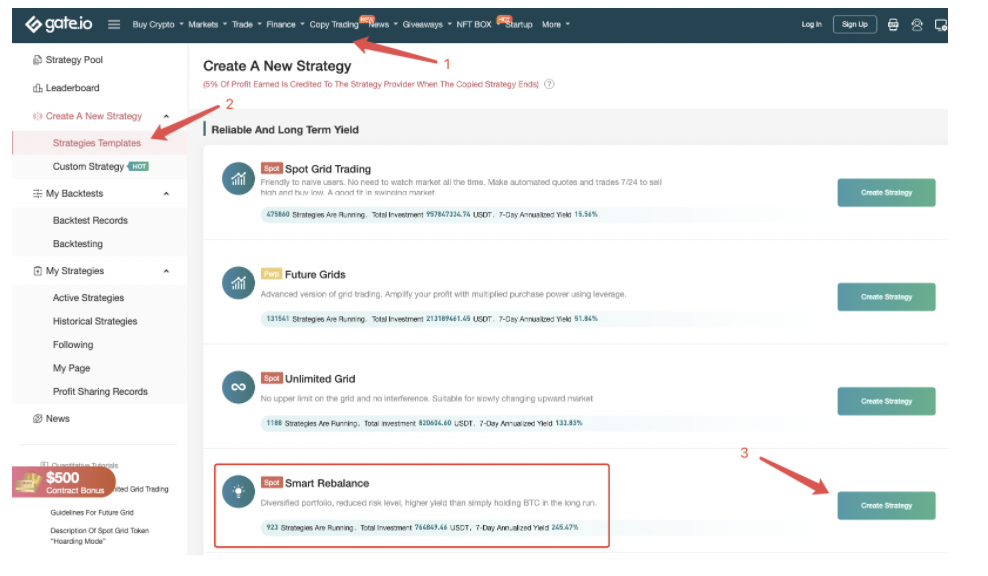This screenshot has width=988, height=576.
Task: Click the help question mark icon
Action: [549, 84]
